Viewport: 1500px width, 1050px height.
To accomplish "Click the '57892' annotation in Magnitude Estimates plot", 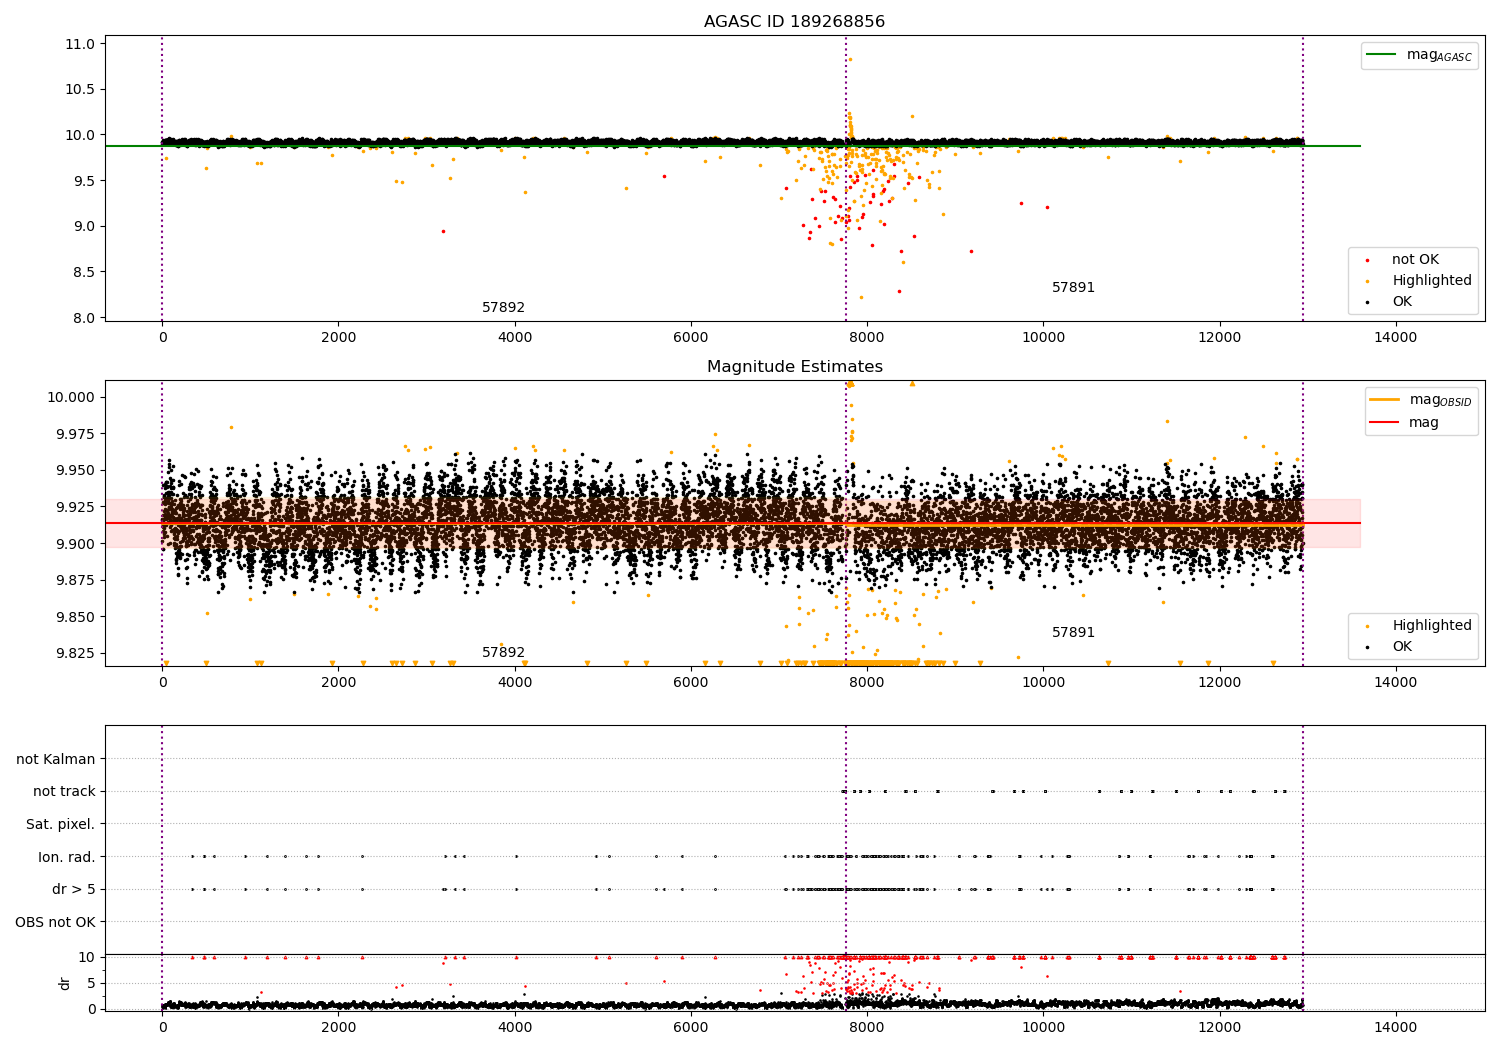I will (503, 653).
